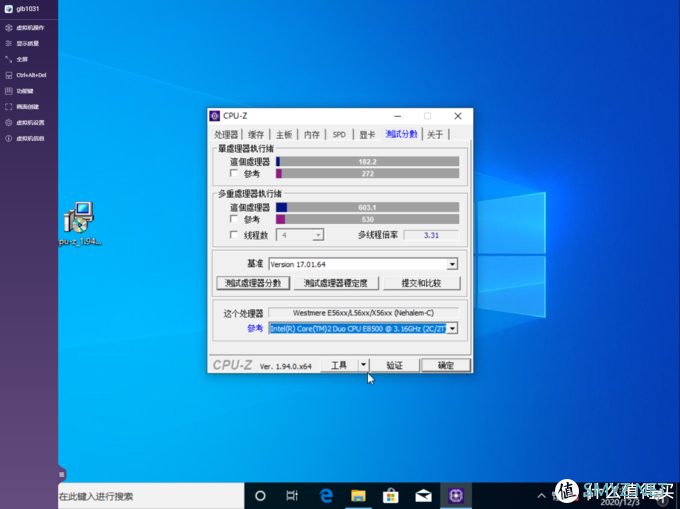Screen dimensions: 680x509
Task: Tick the 參考 checkbox under single thread
Action: 234,173
